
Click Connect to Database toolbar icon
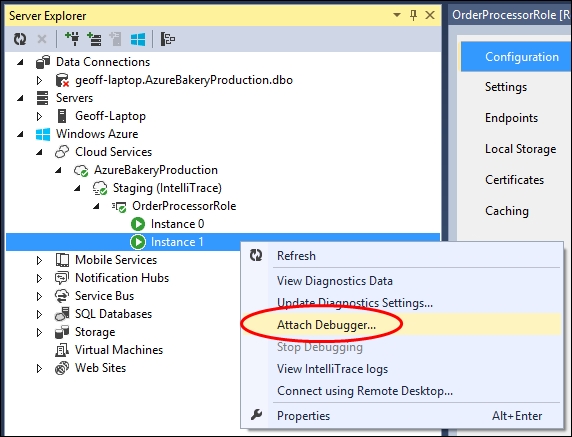[x=72, y=39]
